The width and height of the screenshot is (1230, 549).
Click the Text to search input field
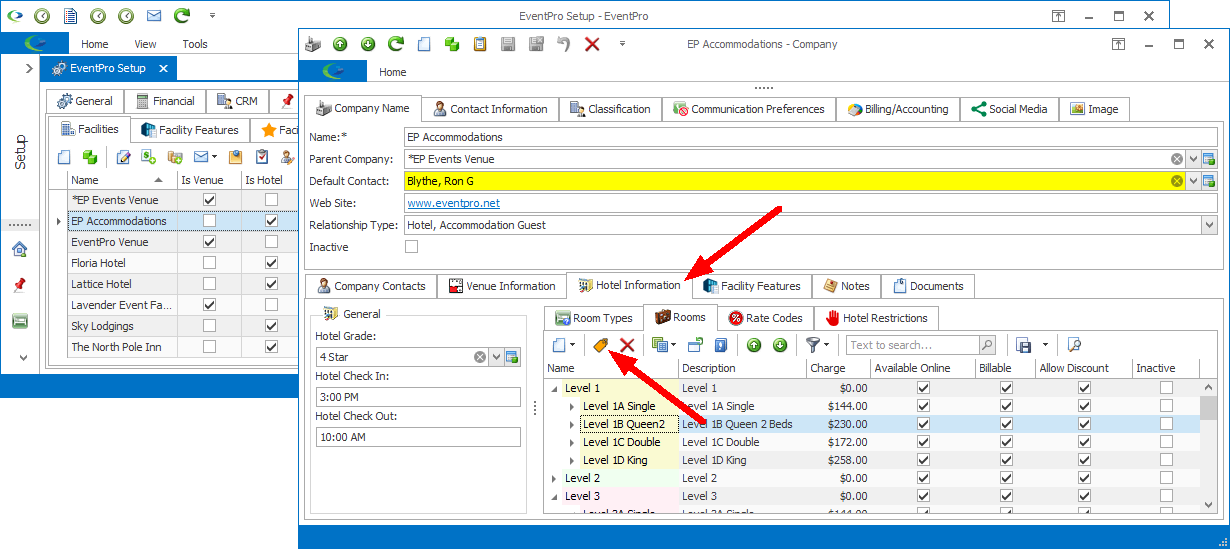(x=911, y=345)
